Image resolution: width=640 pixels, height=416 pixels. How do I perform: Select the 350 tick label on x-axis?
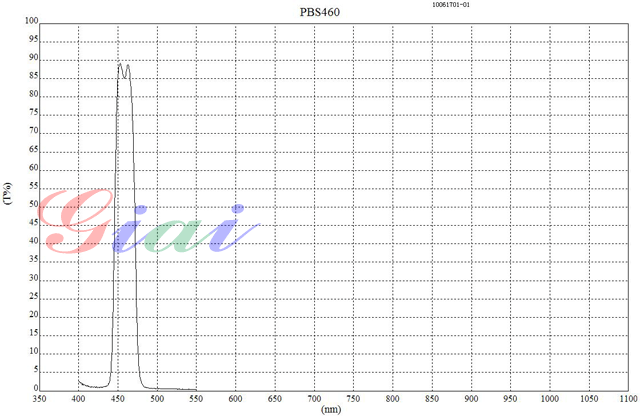(x=40, y=398)
